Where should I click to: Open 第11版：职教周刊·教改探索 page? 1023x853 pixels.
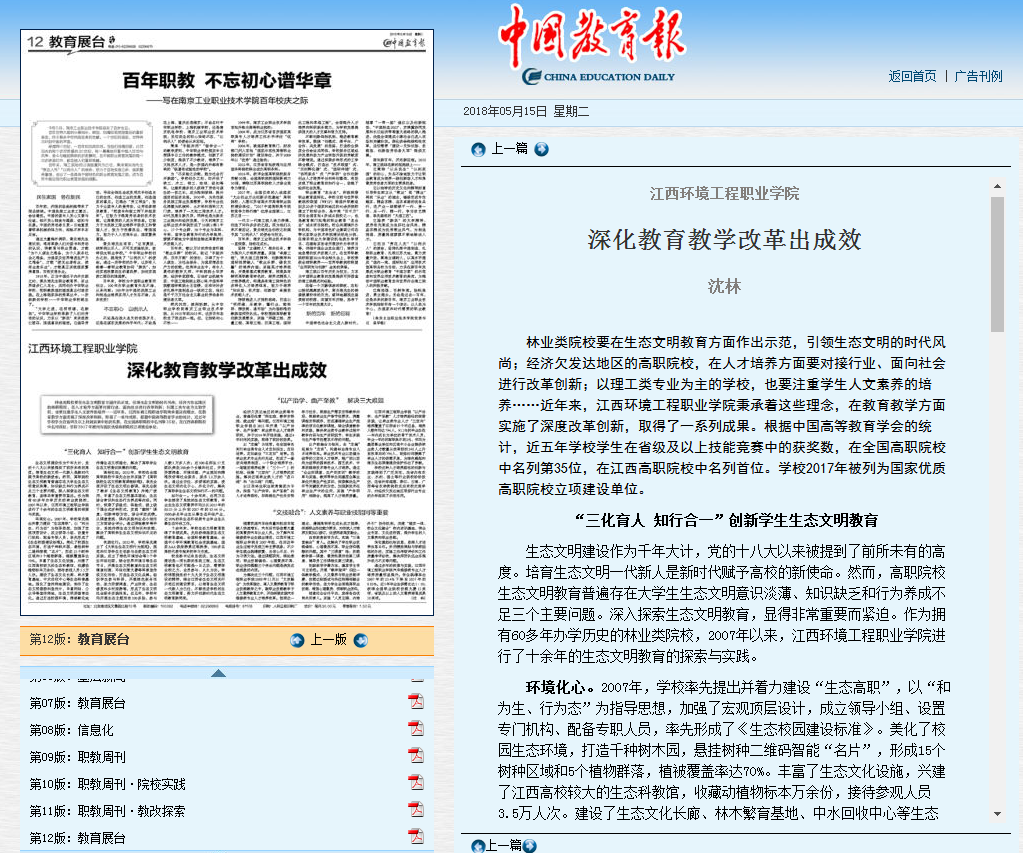click(108, 811)
